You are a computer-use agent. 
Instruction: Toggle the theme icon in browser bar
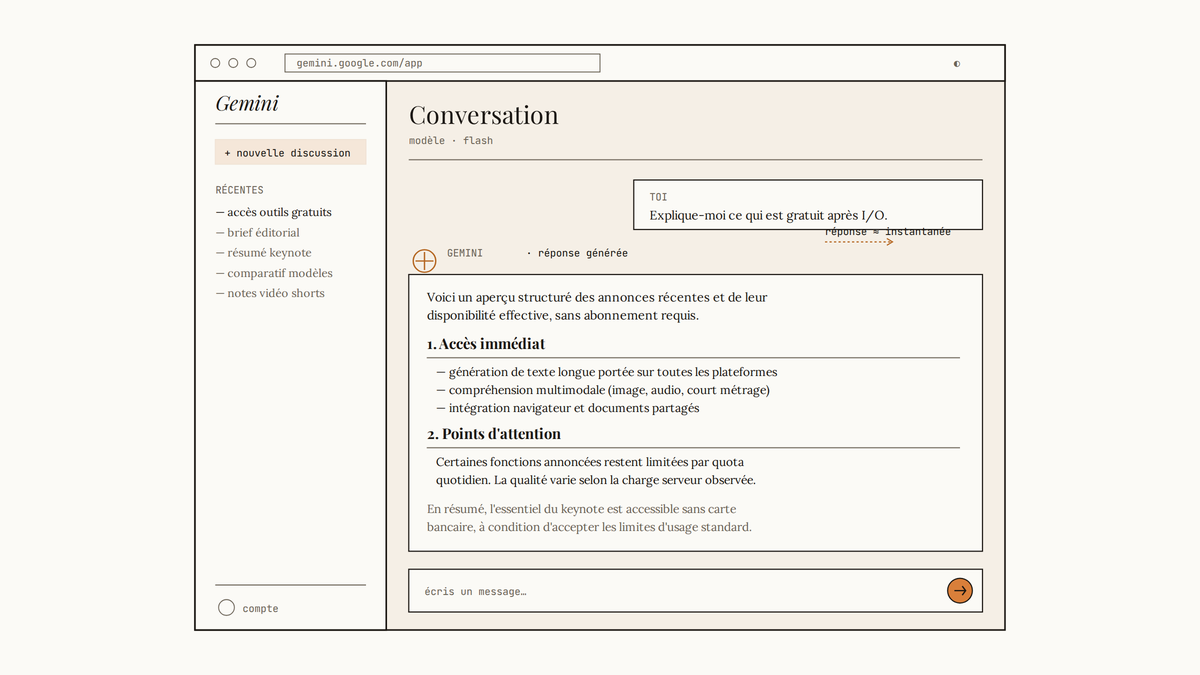(x=957, y=63)
